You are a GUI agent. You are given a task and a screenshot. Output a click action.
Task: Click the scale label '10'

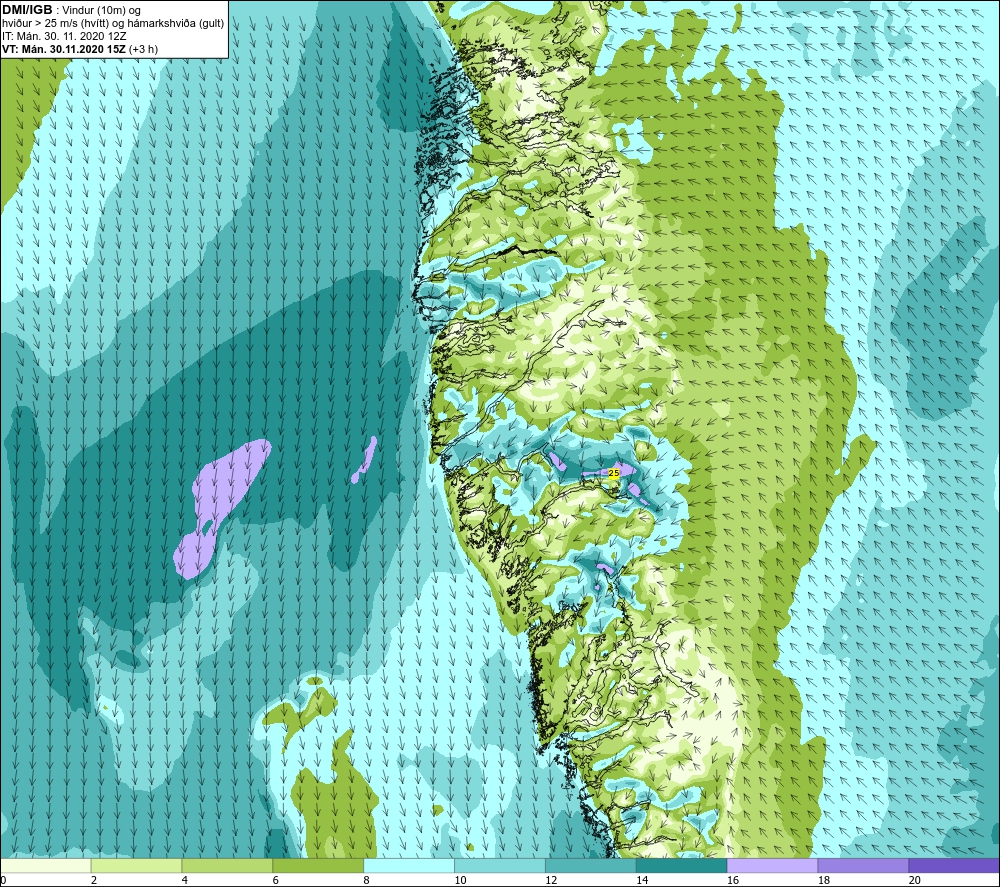pyautogui.click(x=460, y=881)
